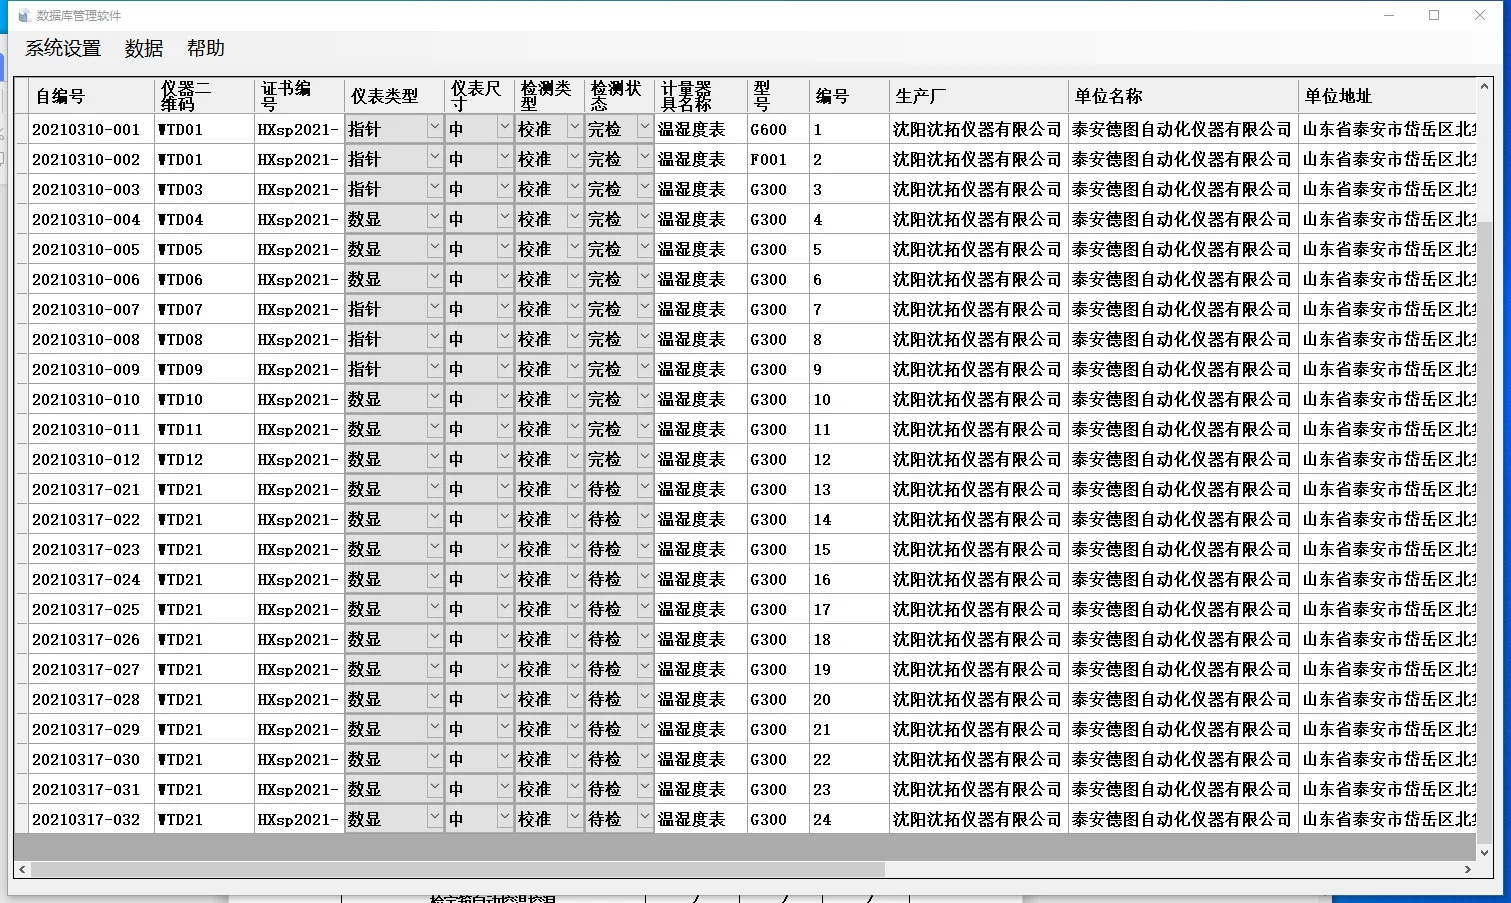
Task: Click the 证书编号 column header
Action: (300, 96)
